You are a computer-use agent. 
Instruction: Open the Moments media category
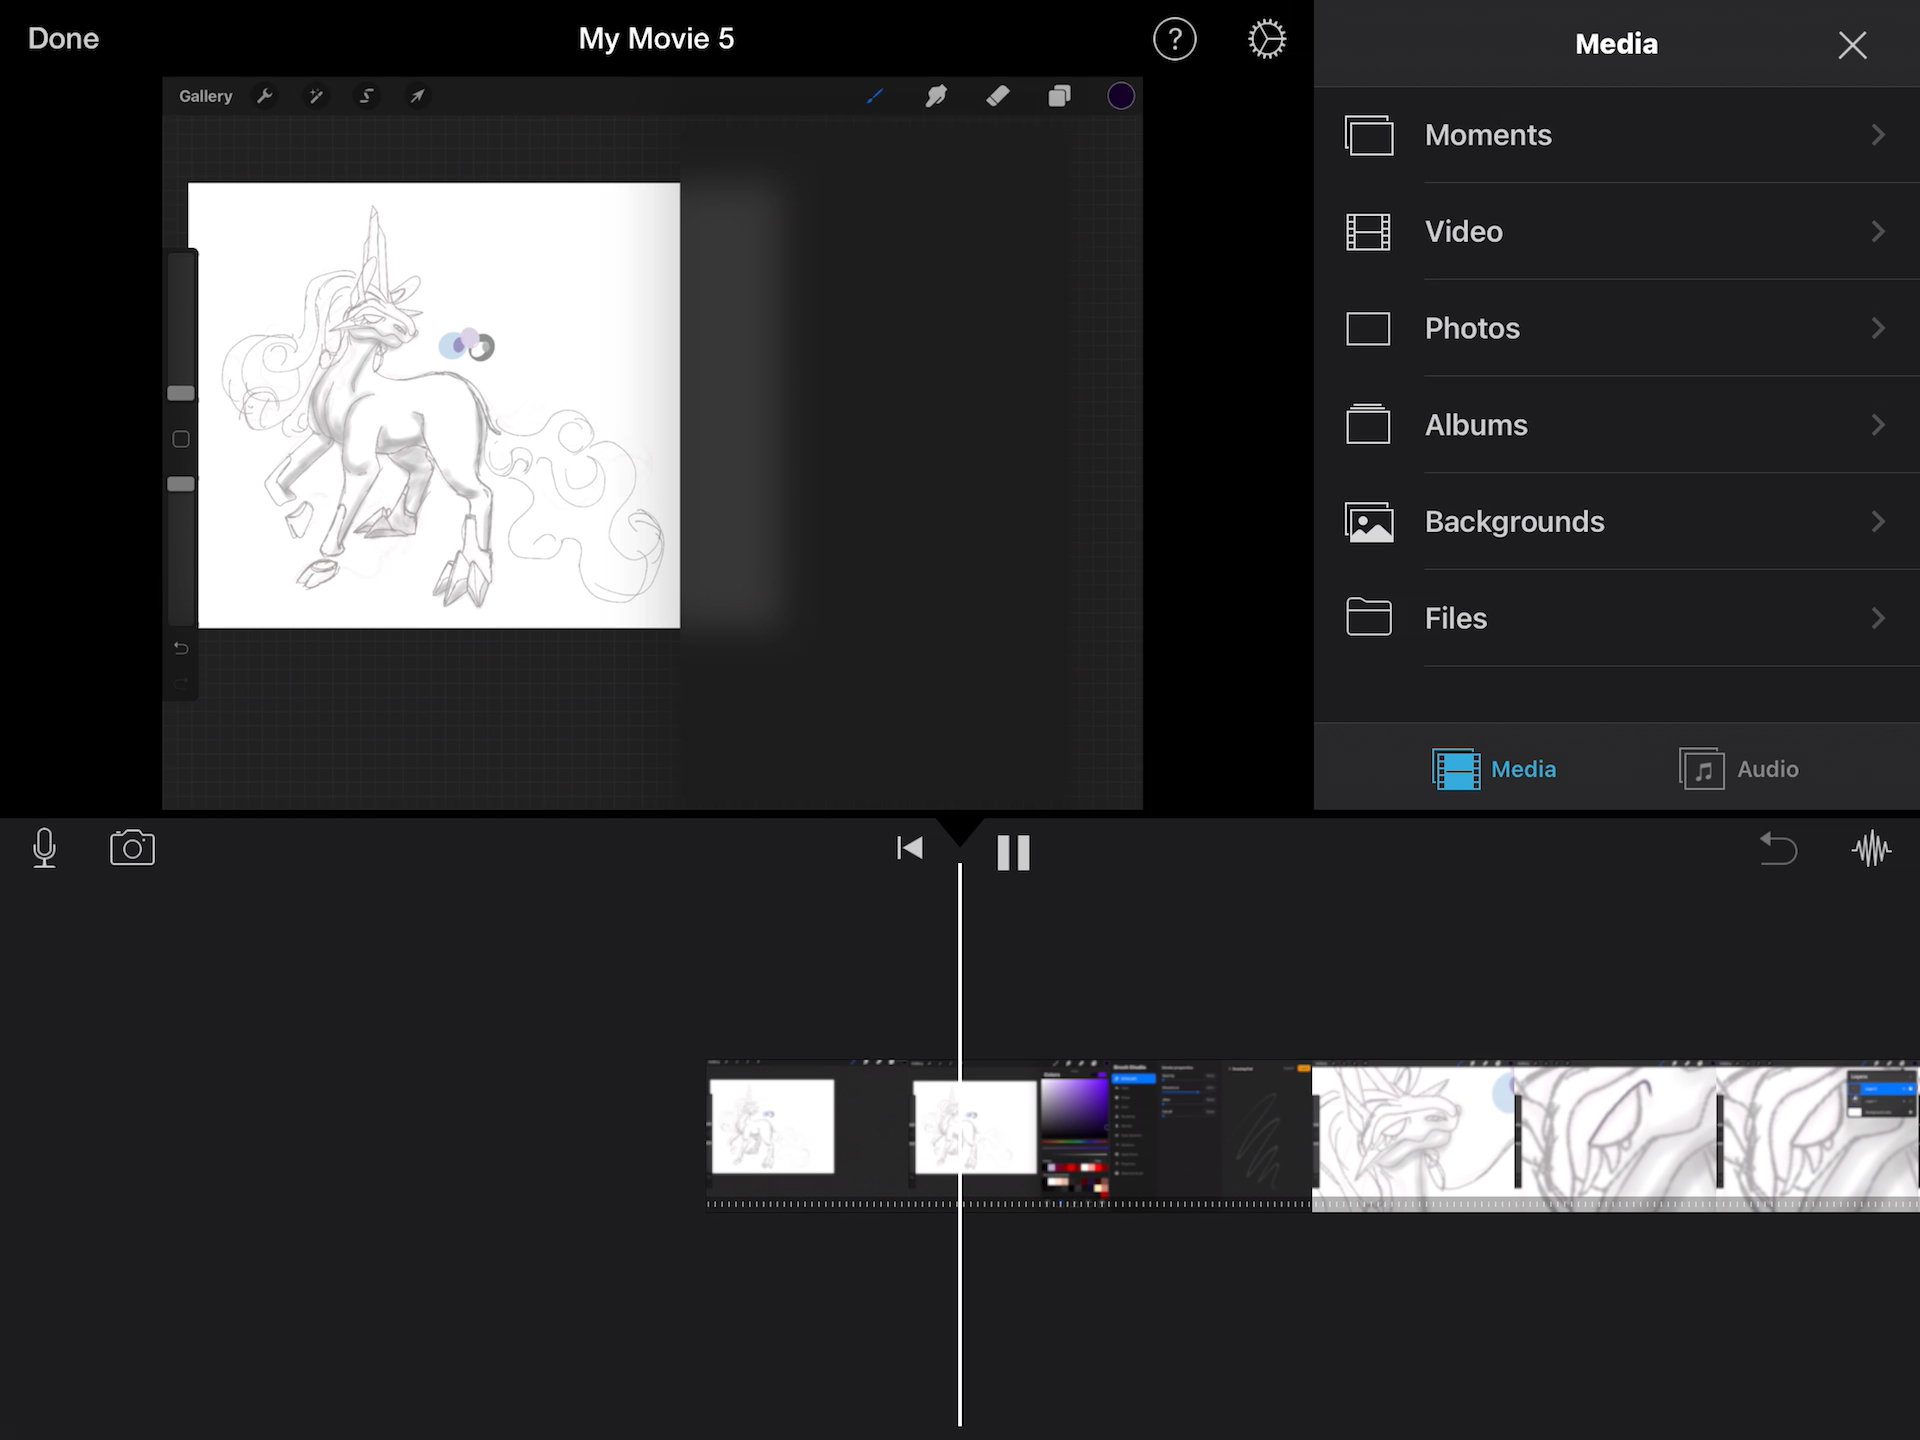pos(1617,135)
